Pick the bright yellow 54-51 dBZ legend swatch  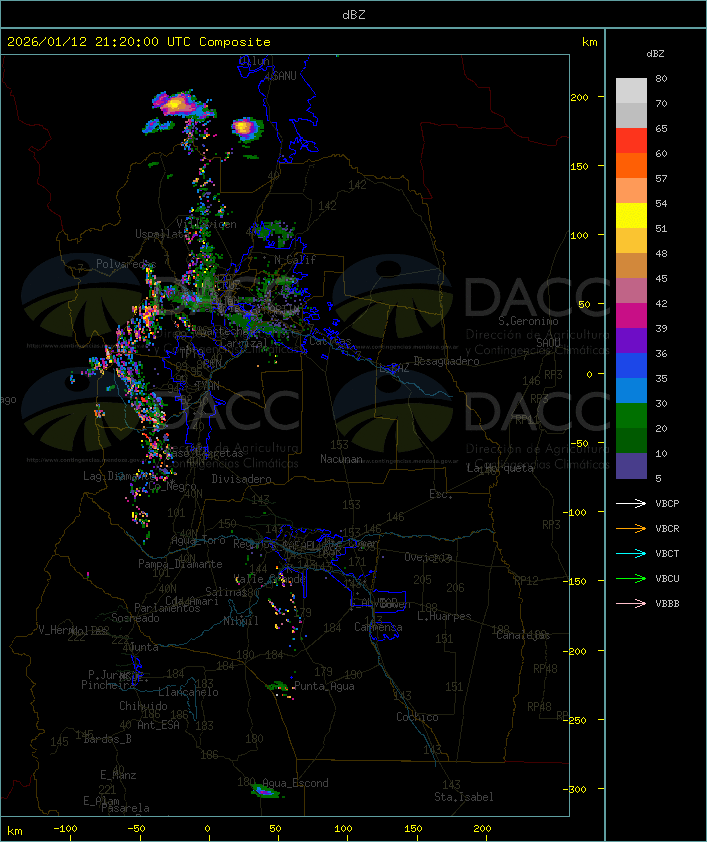click(x=631, y=215)
